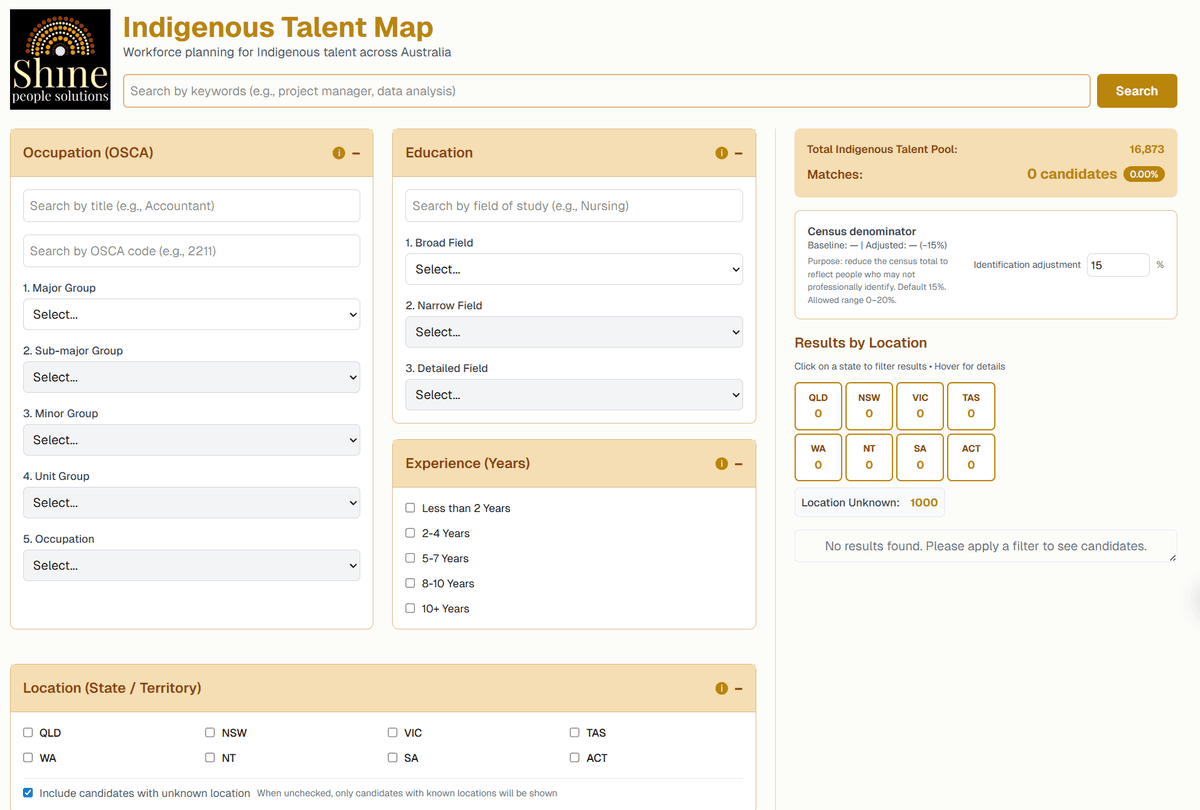Image resolution: width=1200 pixels, height=810 pixels.
Task: Open the Experience (Years) info tooltip
Action: (721, 463)
